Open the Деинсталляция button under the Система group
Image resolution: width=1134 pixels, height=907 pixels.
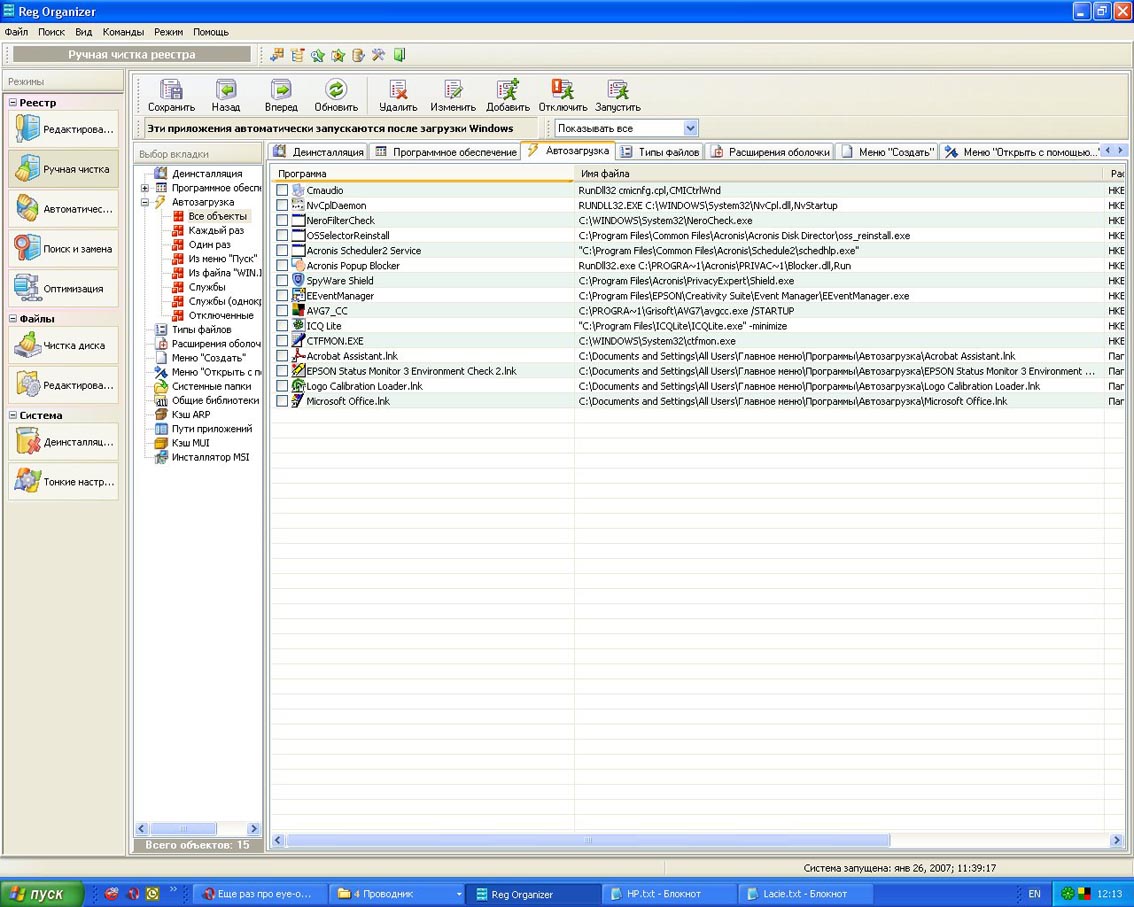click(64, 441)
